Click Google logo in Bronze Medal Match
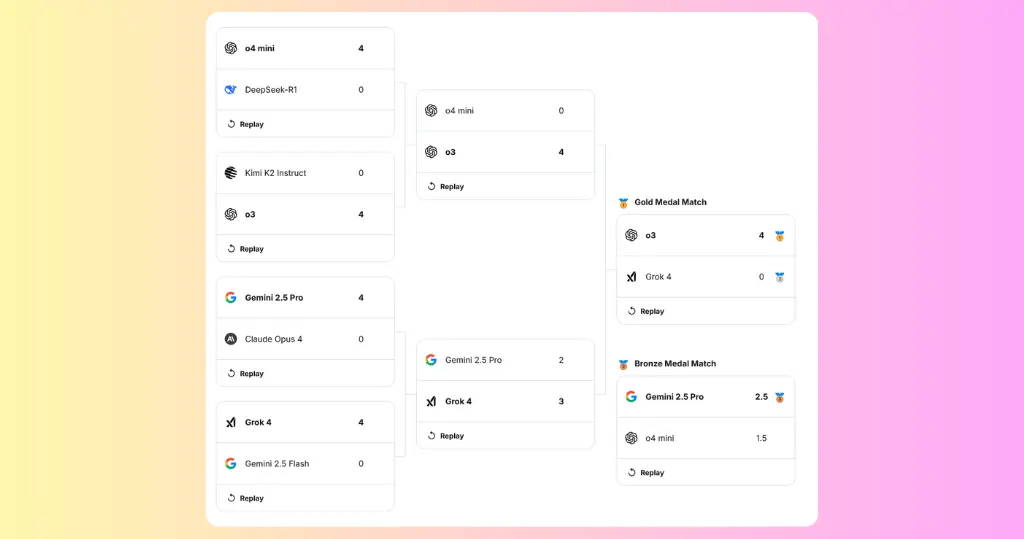1024x539 pixels. (631, 397)
